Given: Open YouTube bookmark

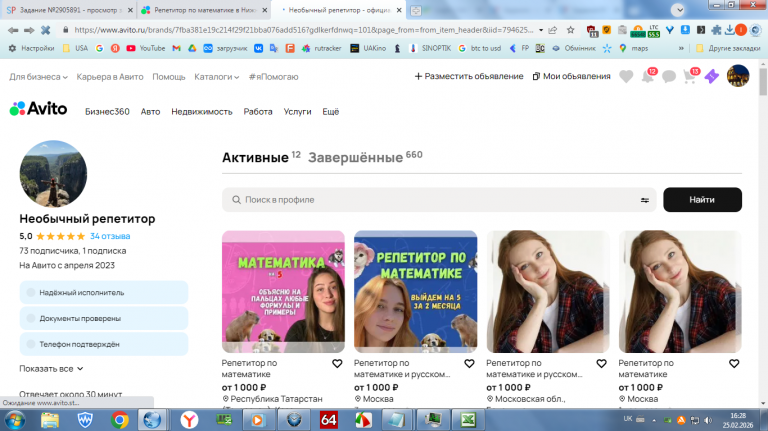Looking at the screenshot, I should (x=145, y=48).
